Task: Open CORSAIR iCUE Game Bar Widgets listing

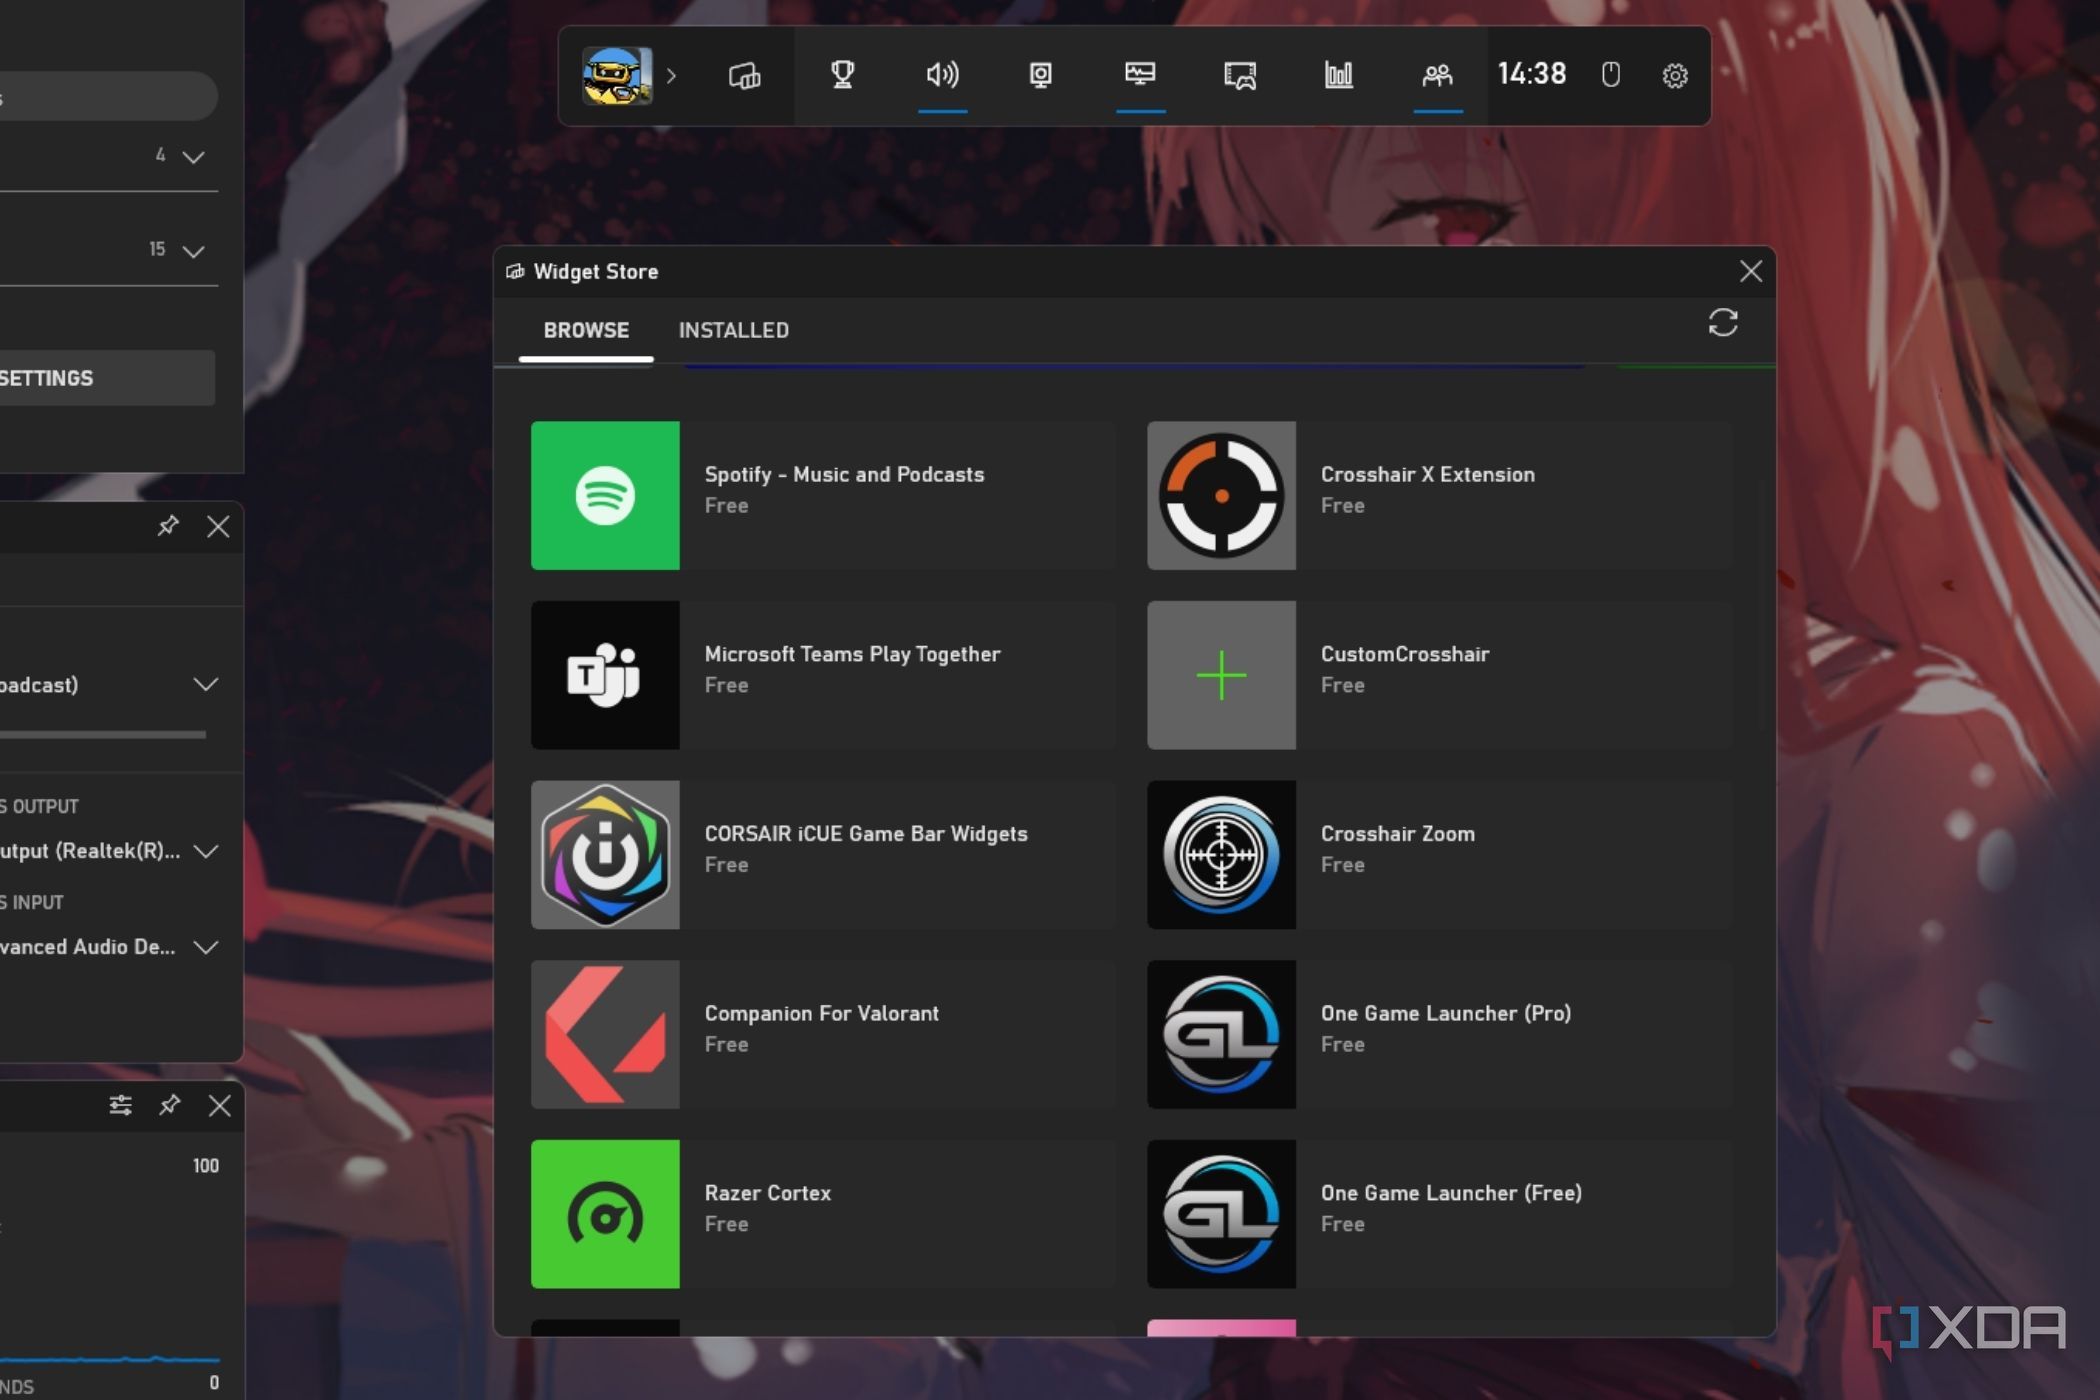Action: point(823,855)
